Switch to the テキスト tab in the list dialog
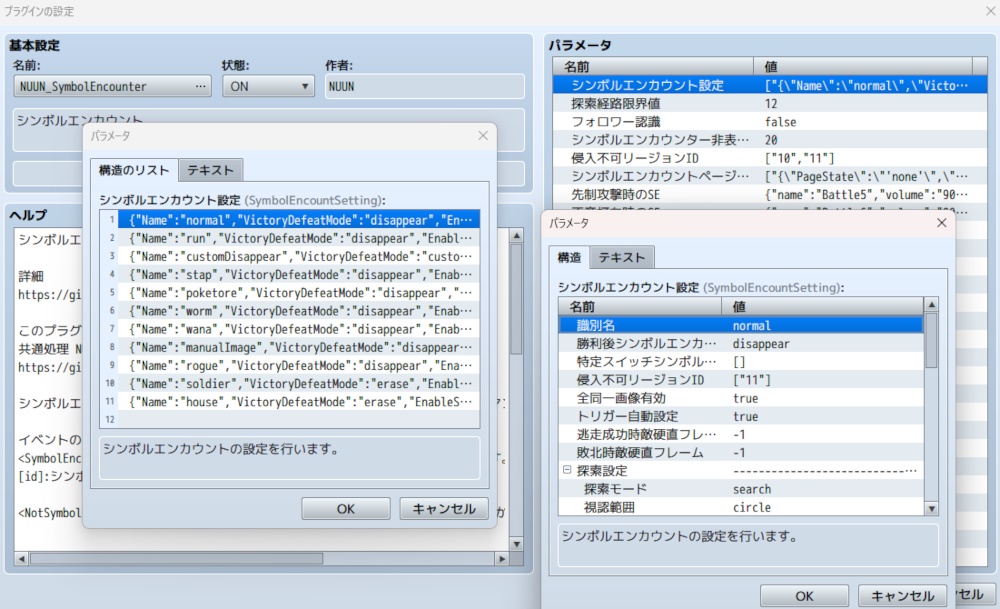 click(207, 169)
